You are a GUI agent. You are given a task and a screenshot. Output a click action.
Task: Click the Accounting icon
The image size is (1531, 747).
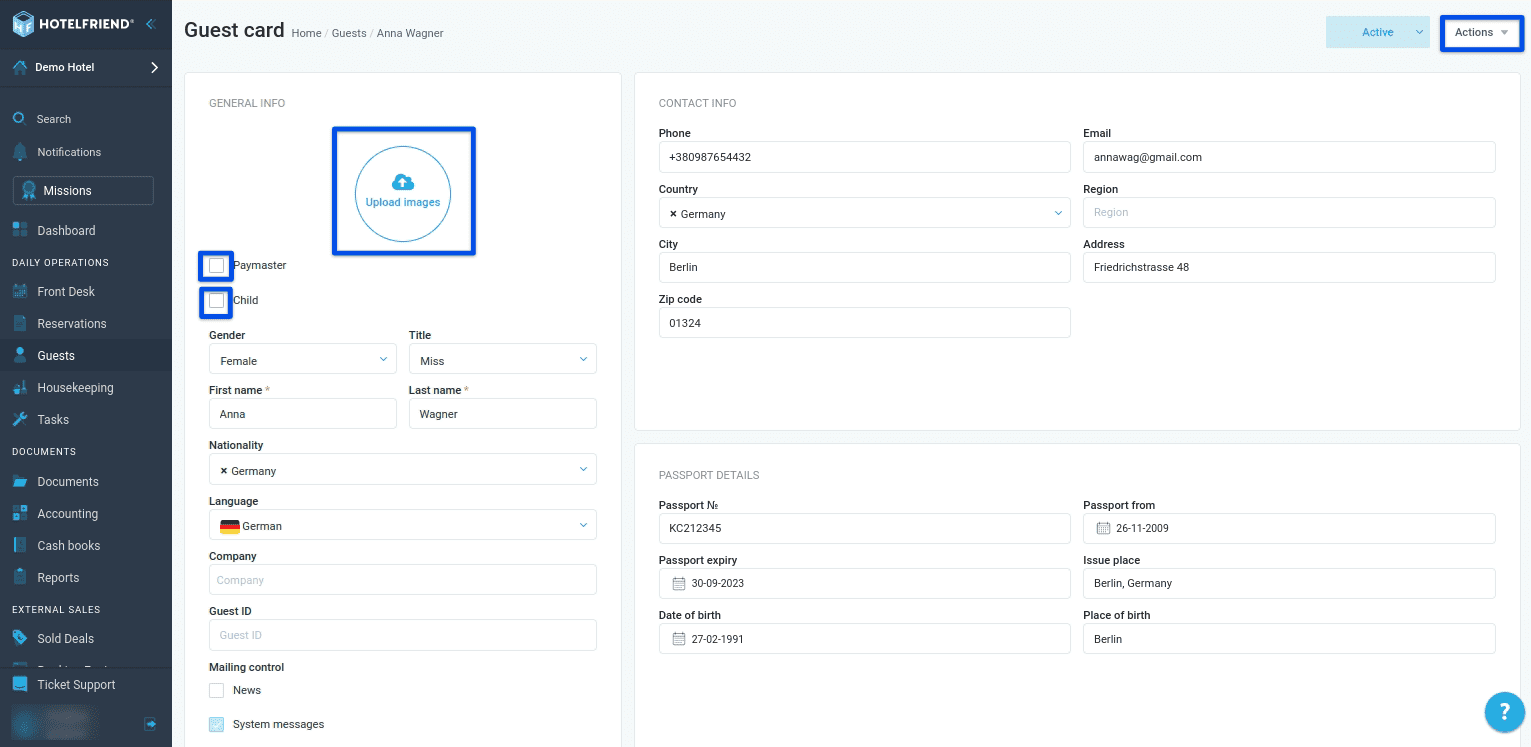(x=20, y=513)
